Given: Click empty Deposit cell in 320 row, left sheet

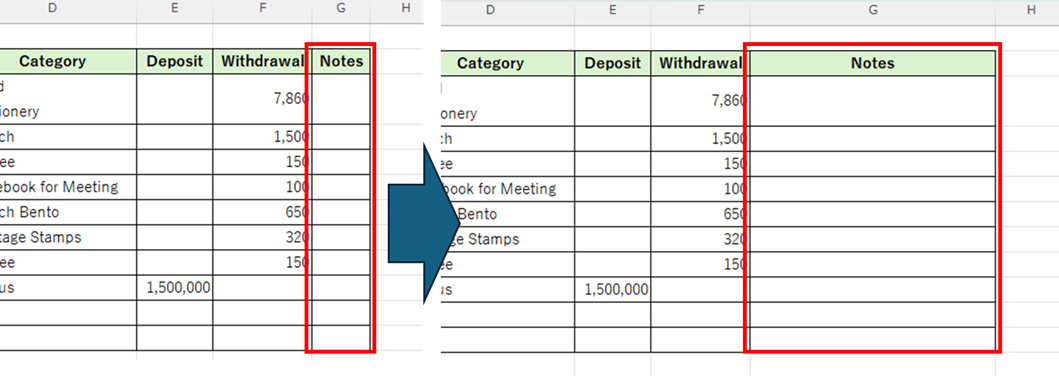Looking at the screenshot, I should pos(175,237).
